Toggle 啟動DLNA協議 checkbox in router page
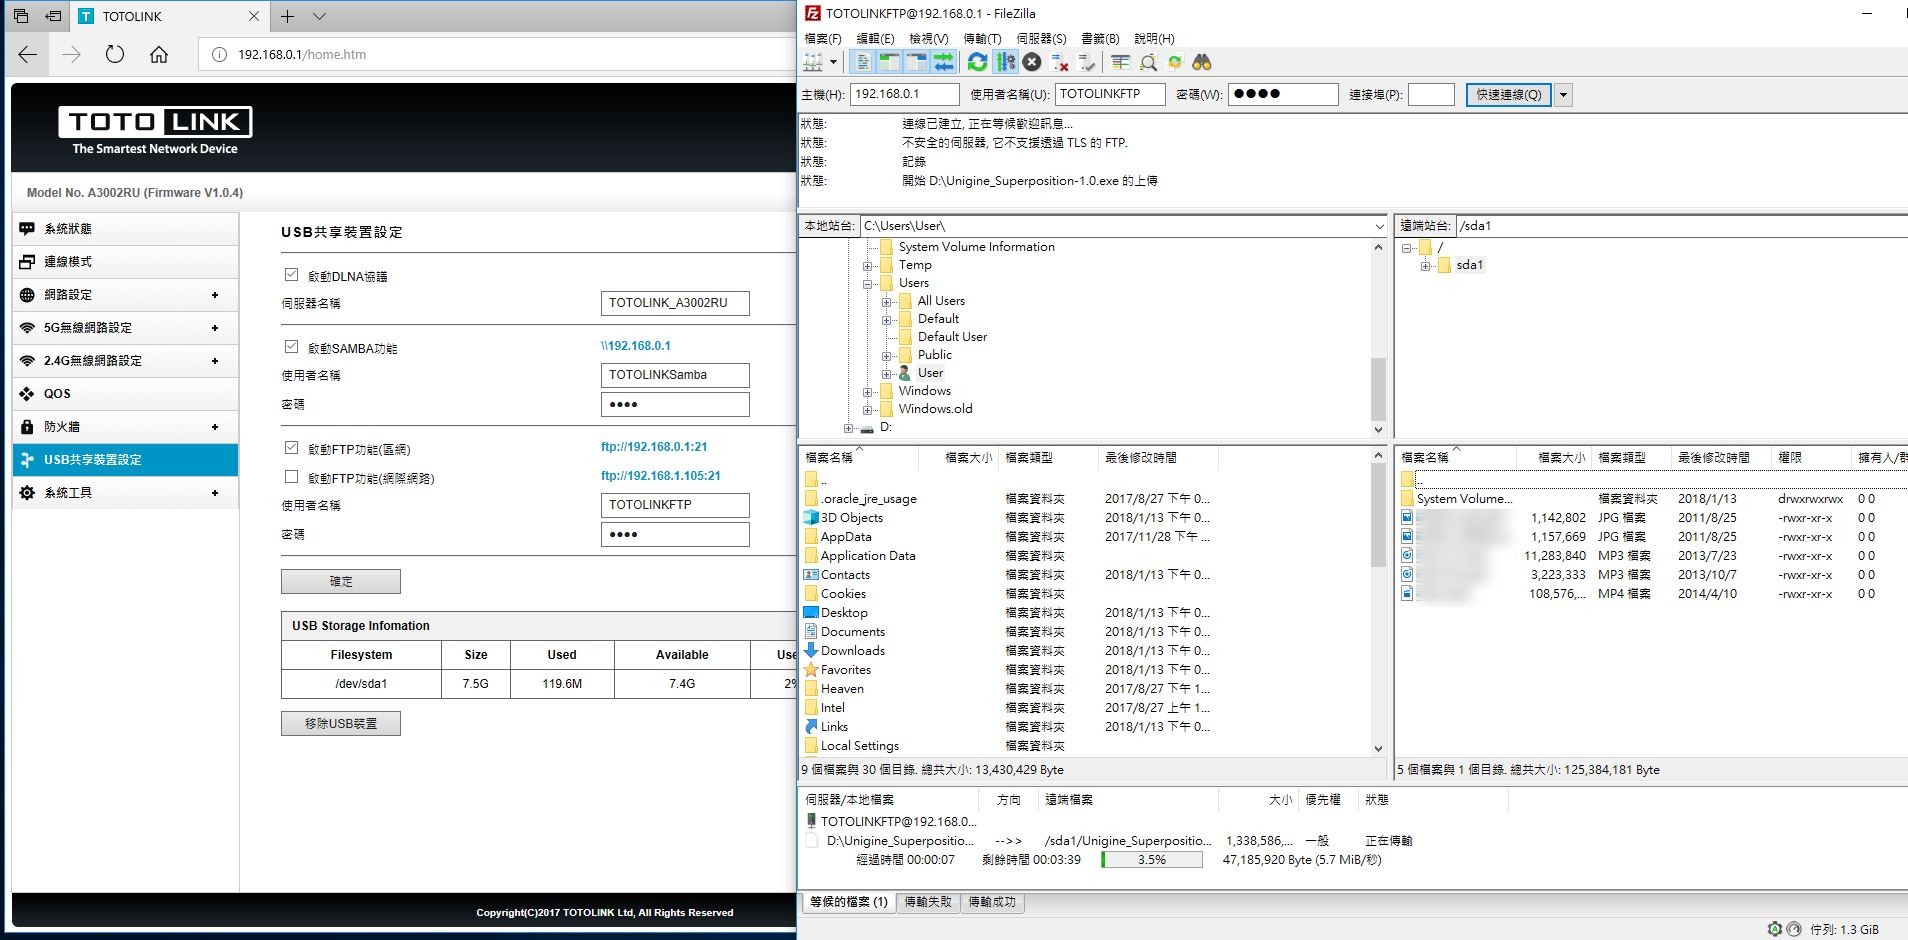The width and height of the screenshot is (1908, 940). point(291,274)
